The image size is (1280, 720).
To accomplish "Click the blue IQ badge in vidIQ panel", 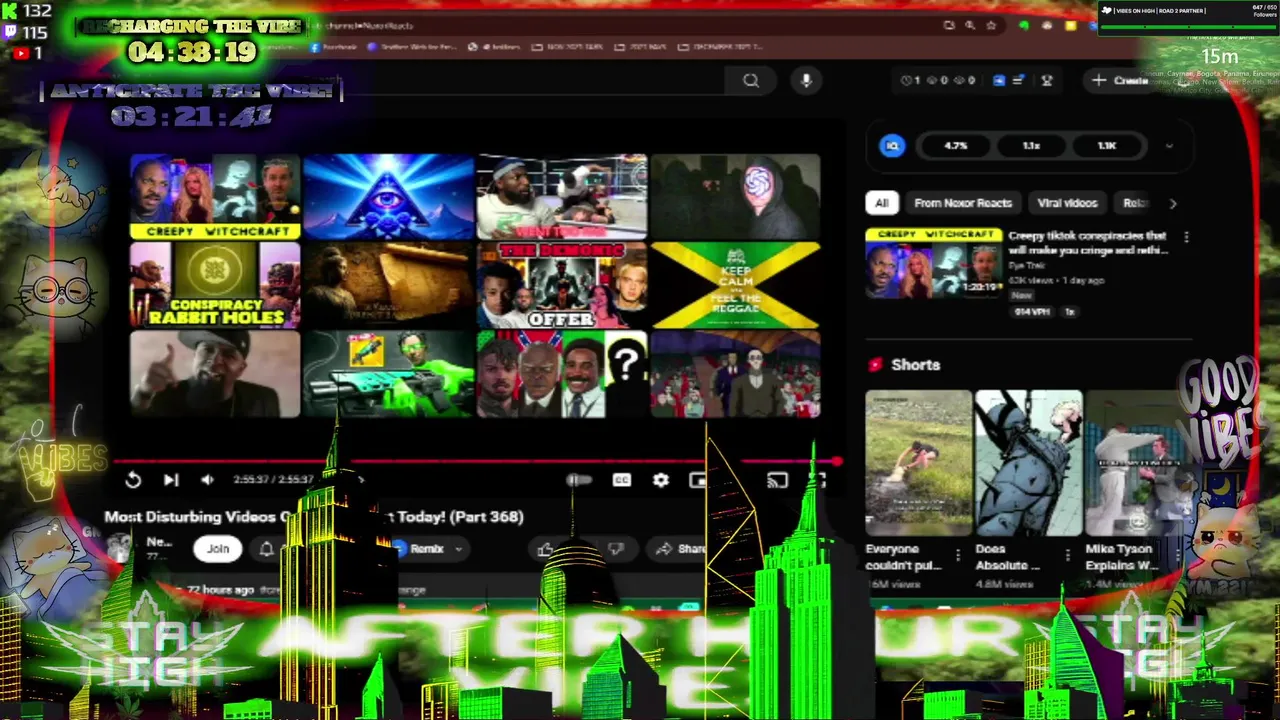I will pyautogui.click(x=892, y=146).
